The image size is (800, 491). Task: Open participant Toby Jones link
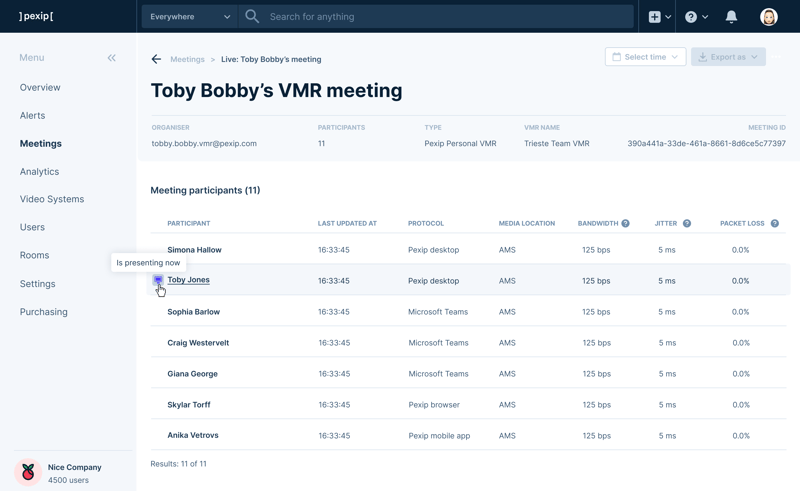pyautogui.click(x=188, y=280)
